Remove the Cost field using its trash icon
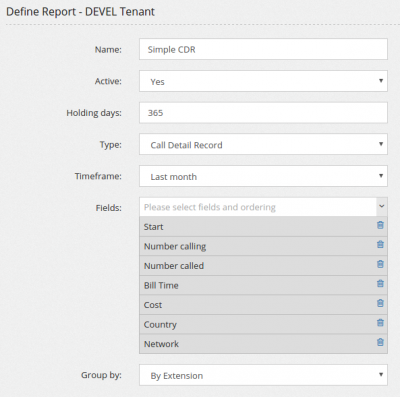400x397 pixels. pyautogui.click(x=380, y=303)
